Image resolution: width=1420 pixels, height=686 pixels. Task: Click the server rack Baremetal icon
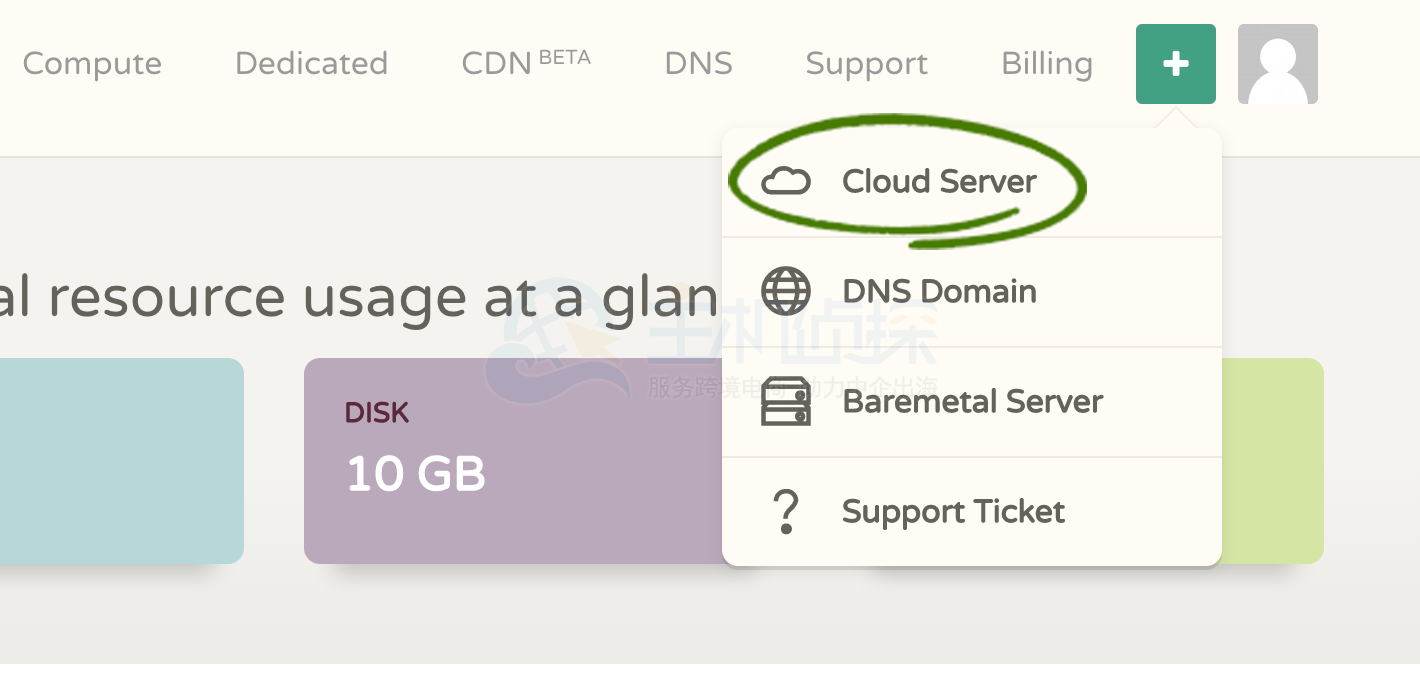coord(786,402)
